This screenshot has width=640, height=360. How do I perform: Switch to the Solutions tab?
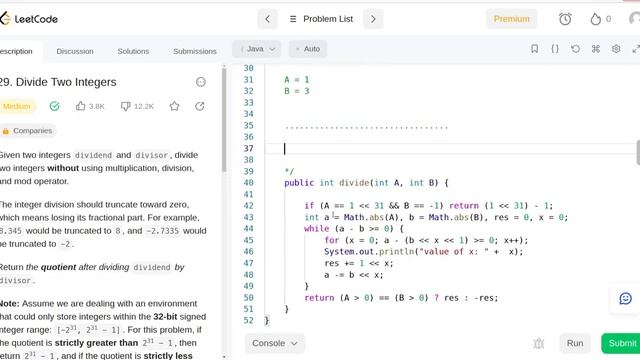133,51
